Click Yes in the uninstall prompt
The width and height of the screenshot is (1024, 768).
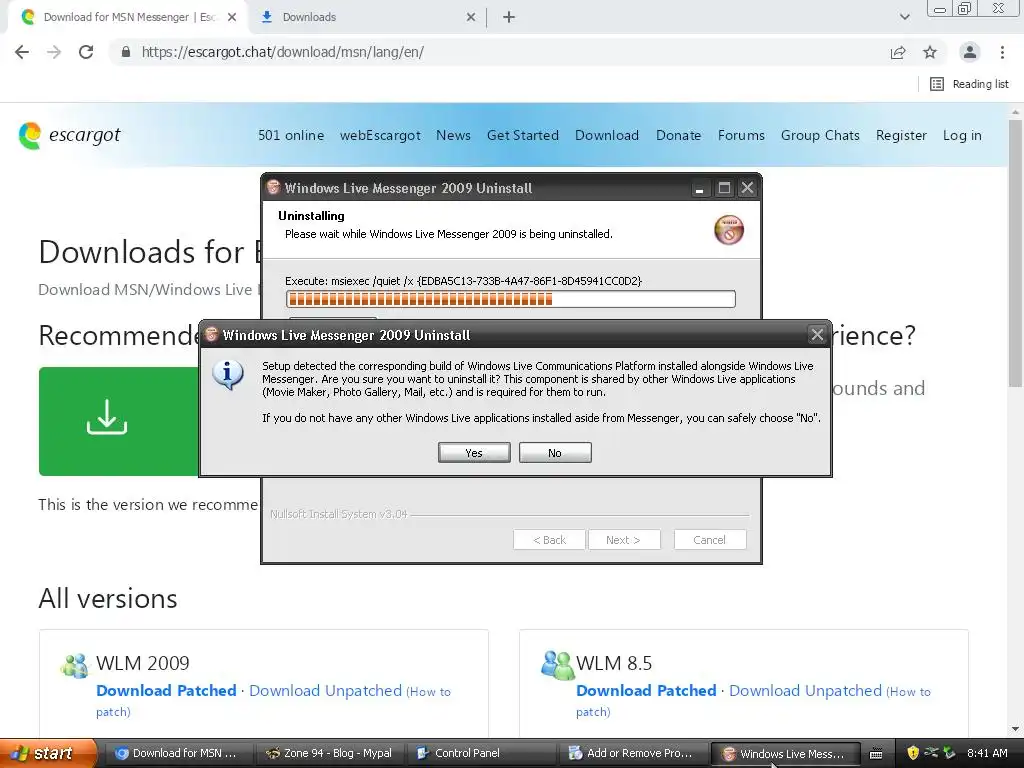coord(474,453)
